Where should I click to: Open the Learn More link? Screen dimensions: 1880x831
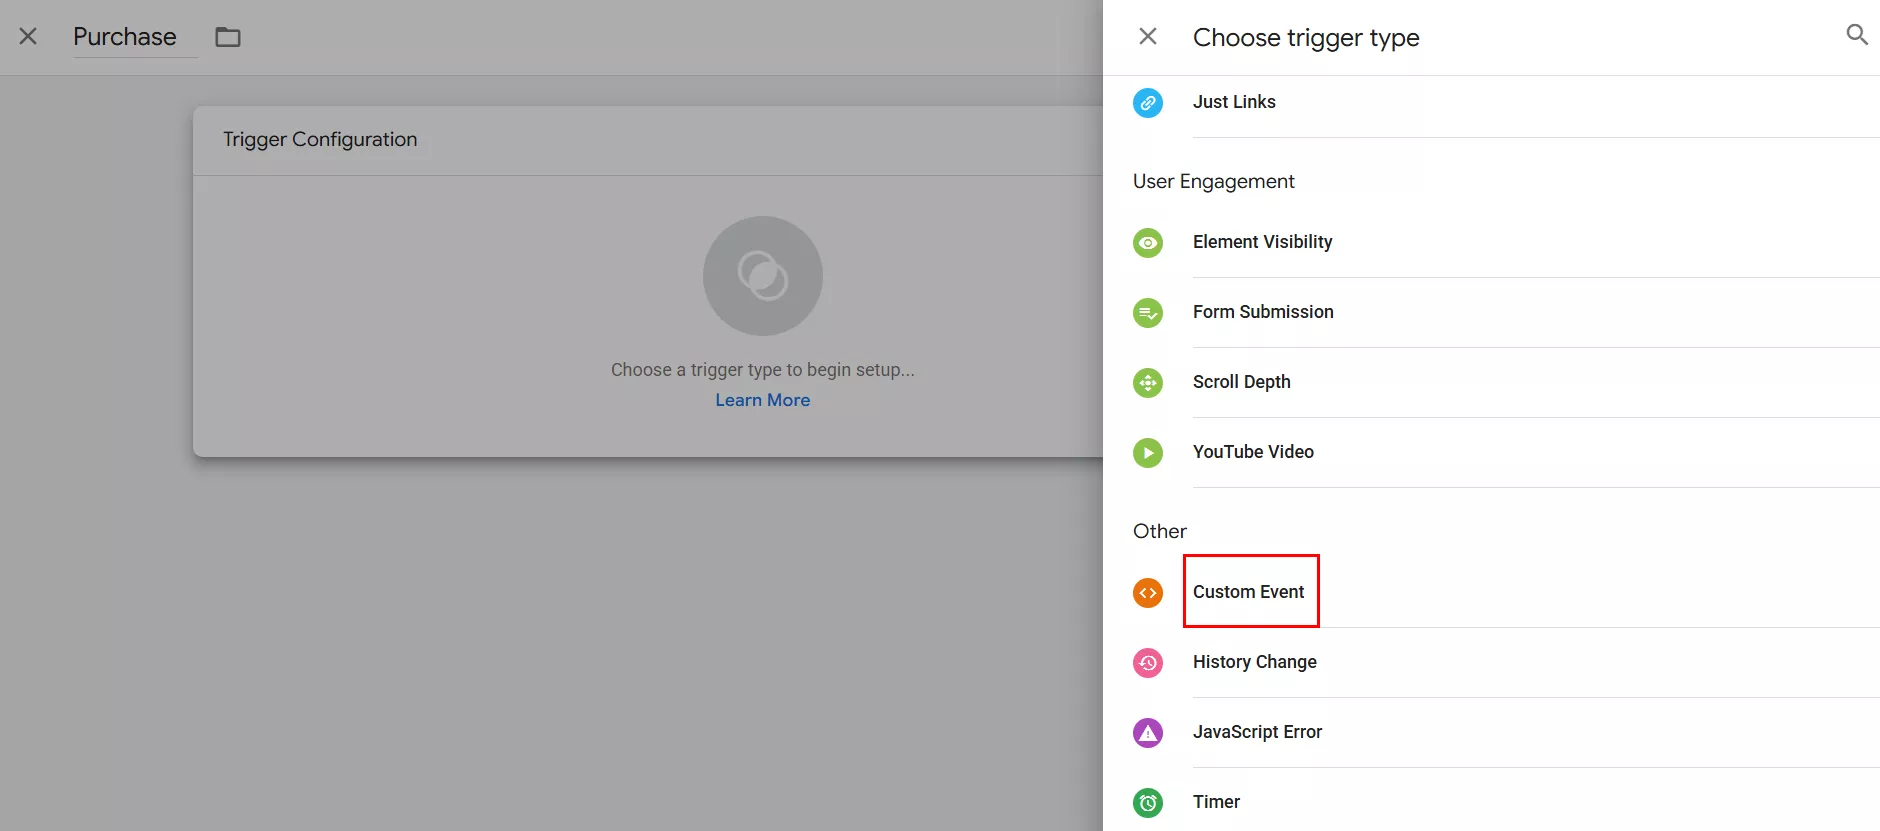(762, 400)
